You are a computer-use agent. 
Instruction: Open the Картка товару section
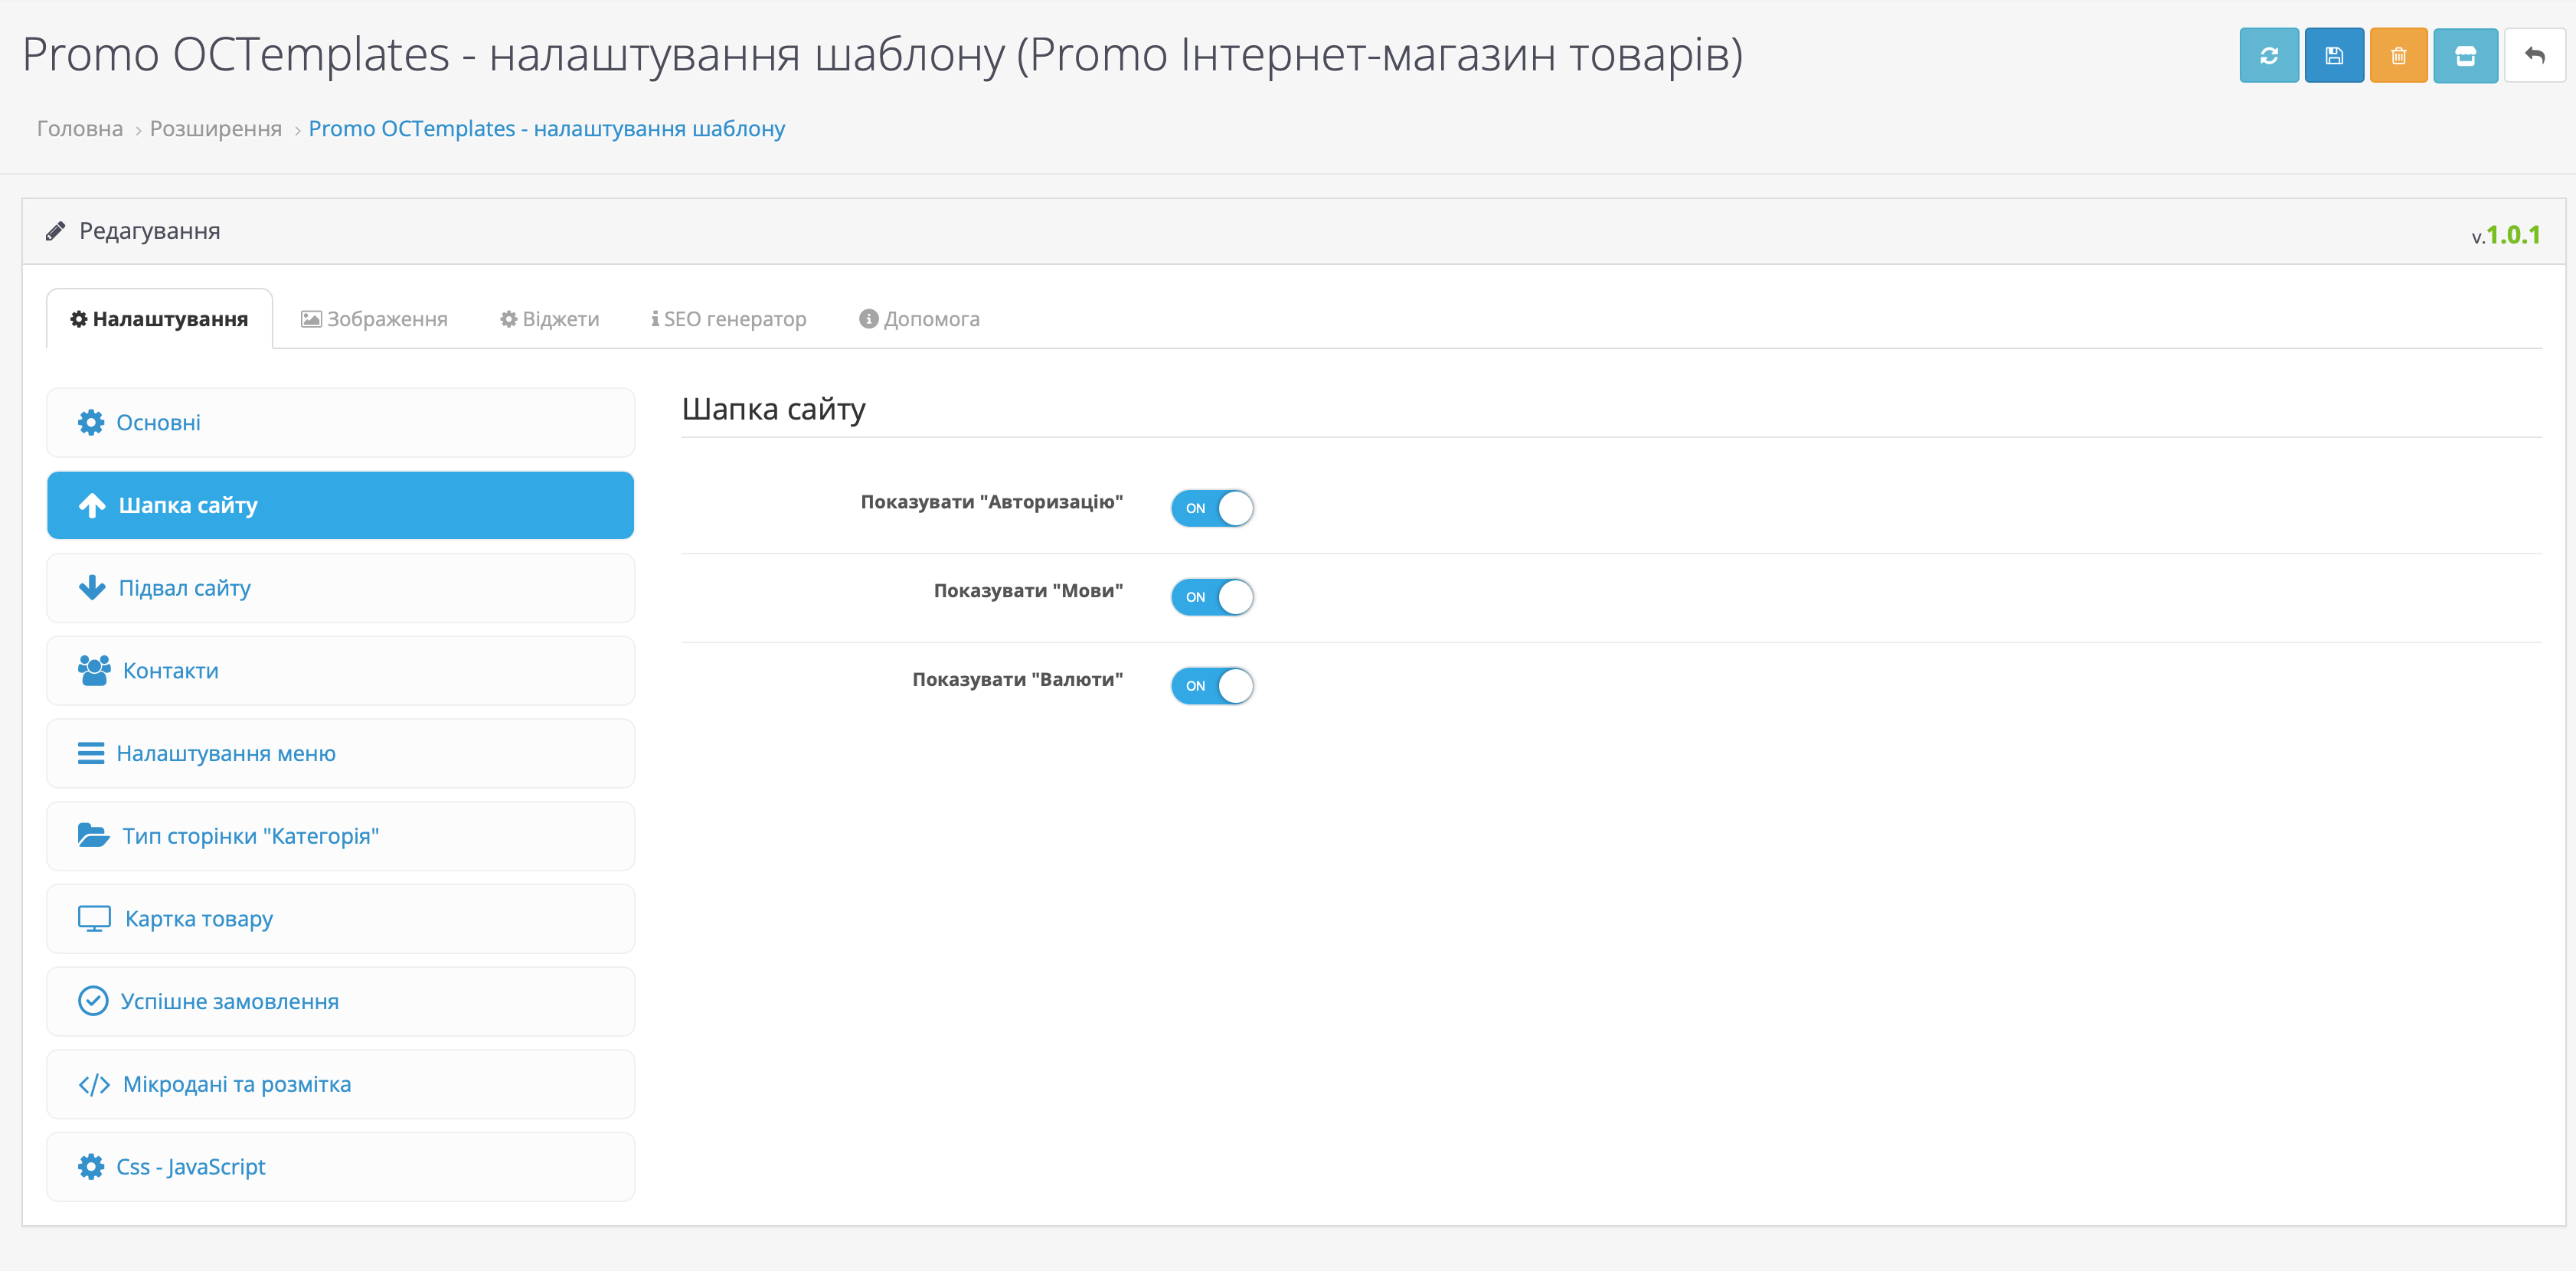pyautogui.click(x=340, y=919)
